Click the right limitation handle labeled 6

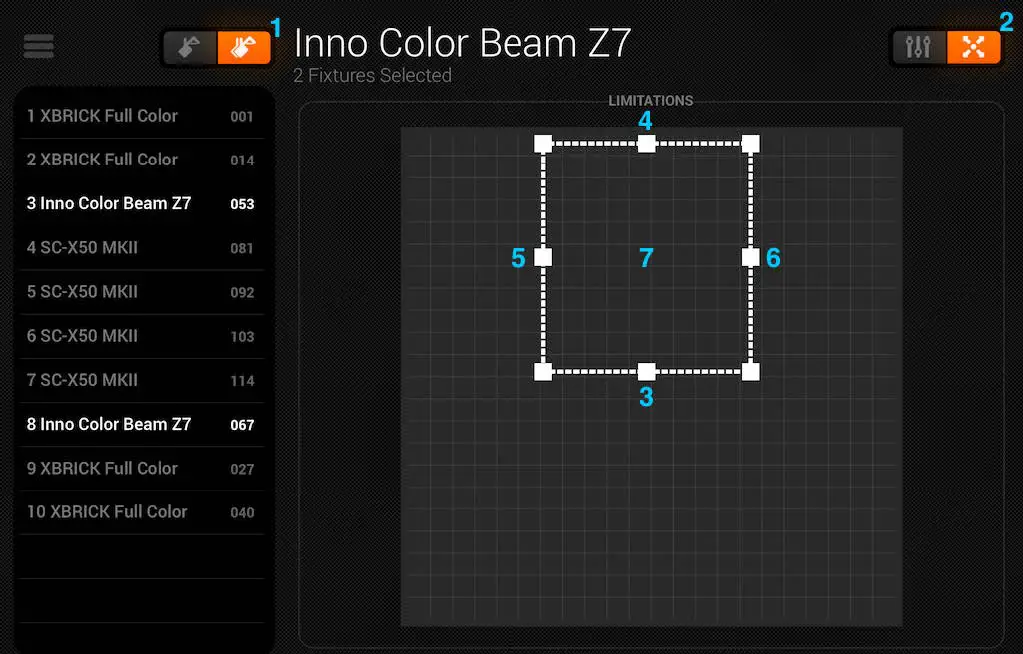750,257
